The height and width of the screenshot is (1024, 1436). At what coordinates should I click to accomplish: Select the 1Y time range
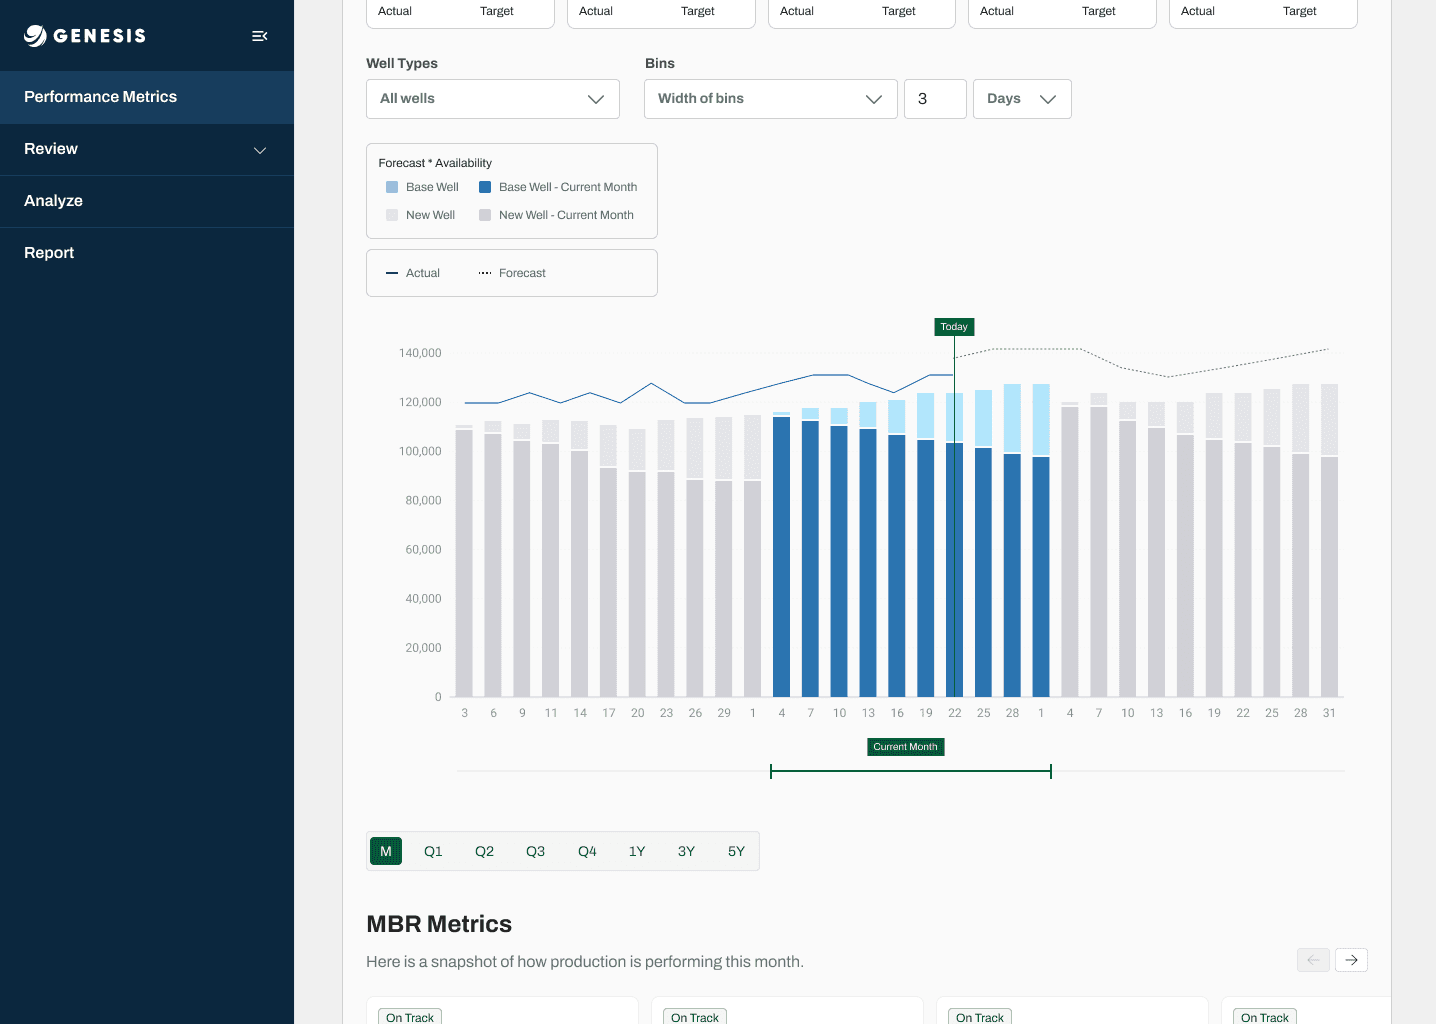tap(637, 851)
